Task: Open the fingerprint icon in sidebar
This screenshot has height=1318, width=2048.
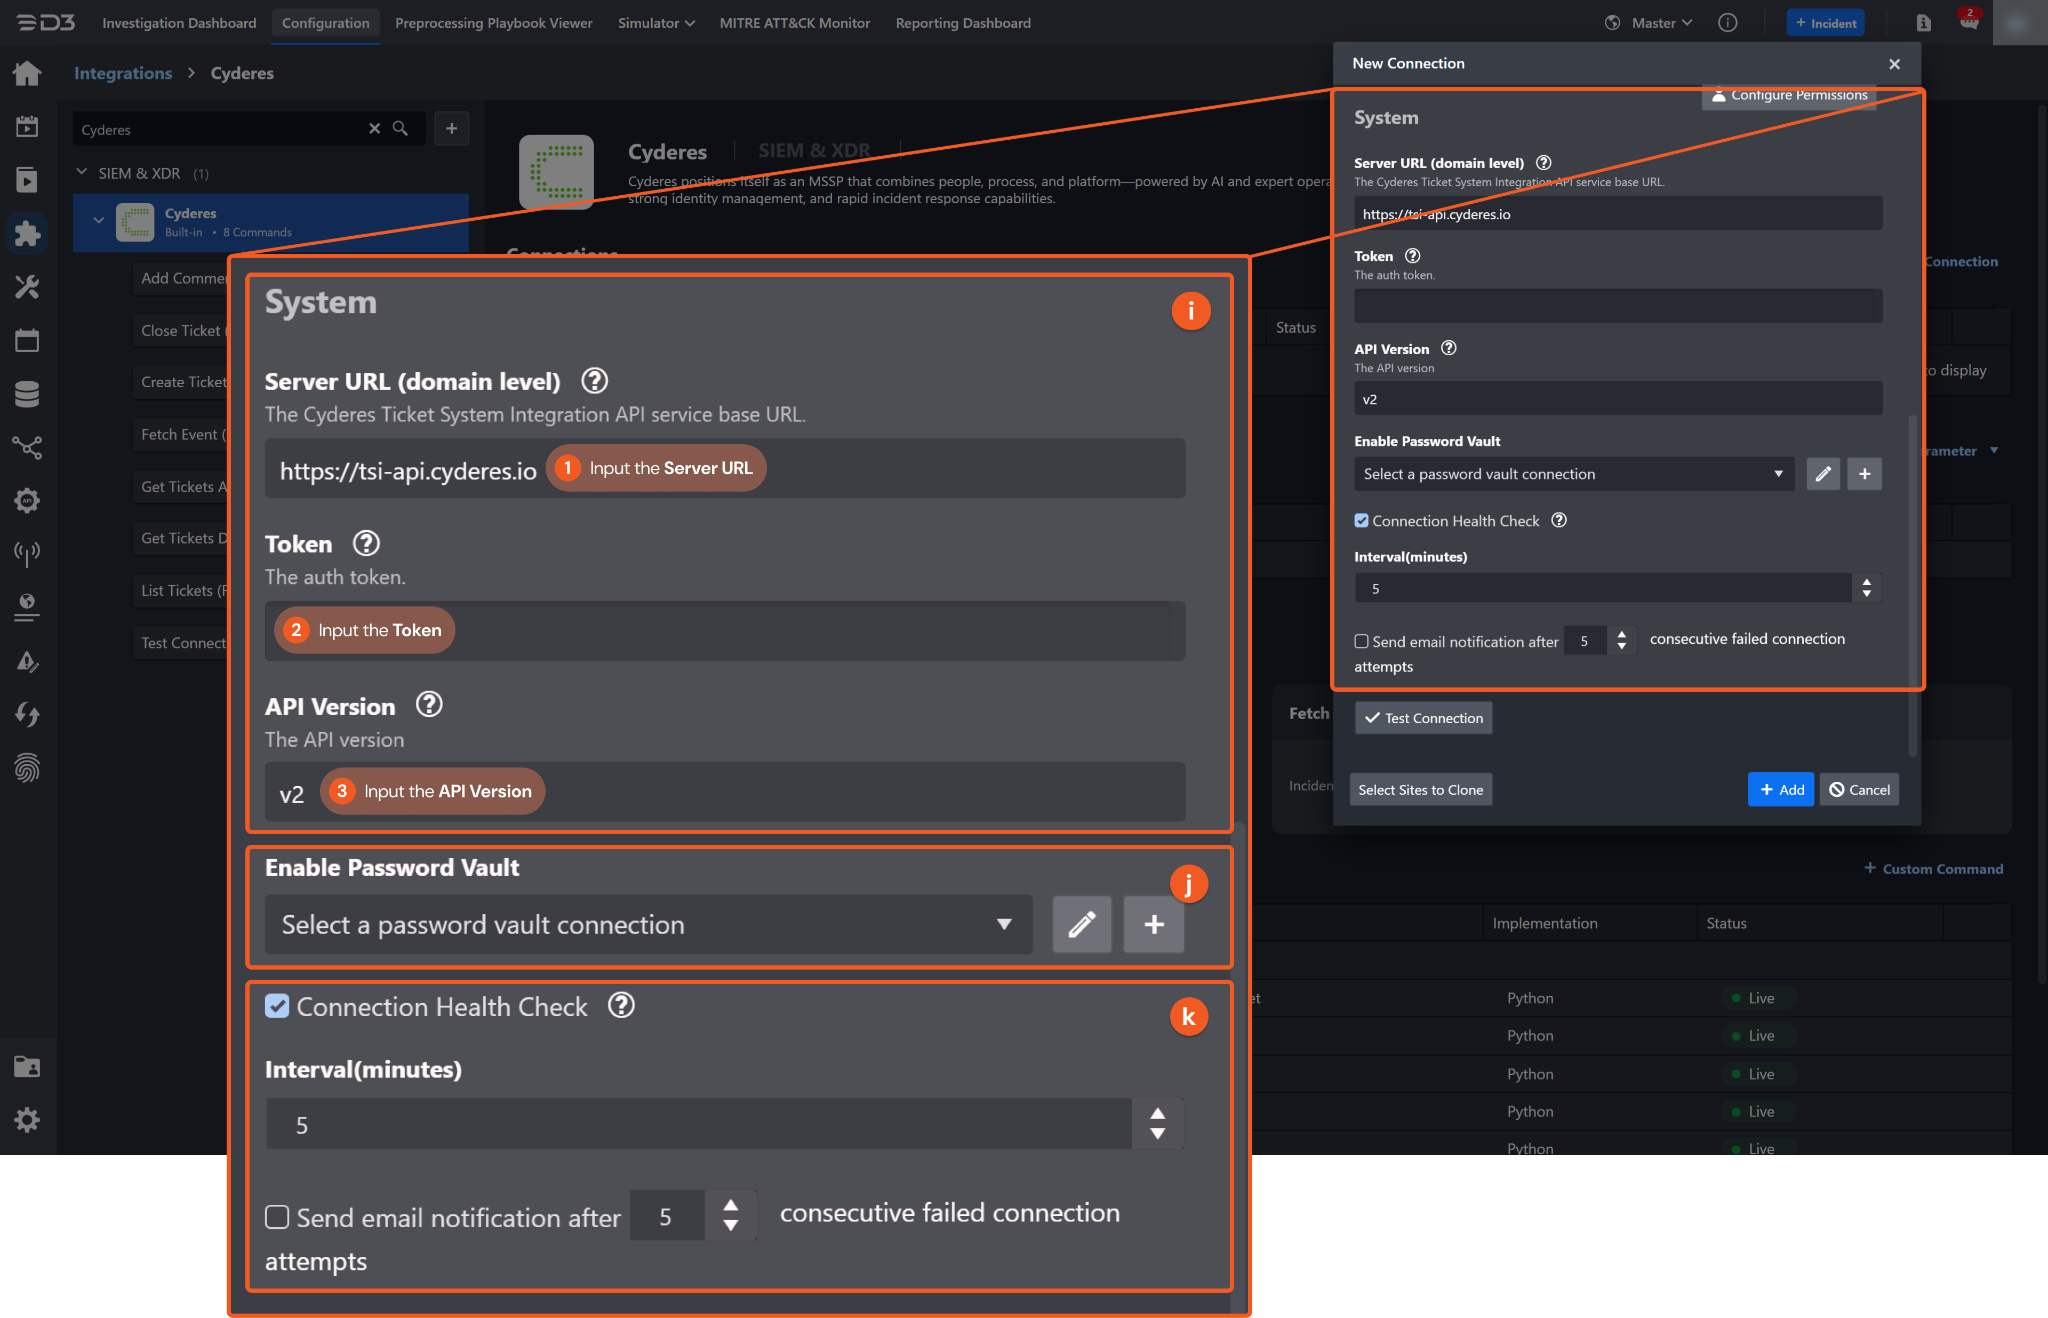Action: tap(27, 768)
